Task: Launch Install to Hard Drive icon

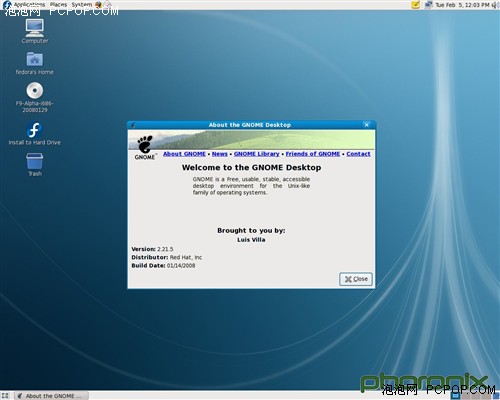Action: coord(35,134)
